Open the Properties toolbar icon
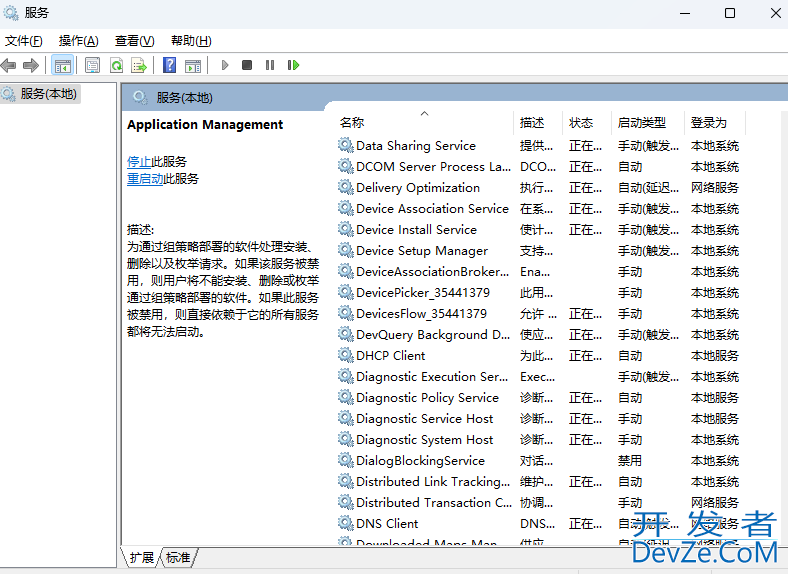 pyautogui.click(x=92, y=65)
